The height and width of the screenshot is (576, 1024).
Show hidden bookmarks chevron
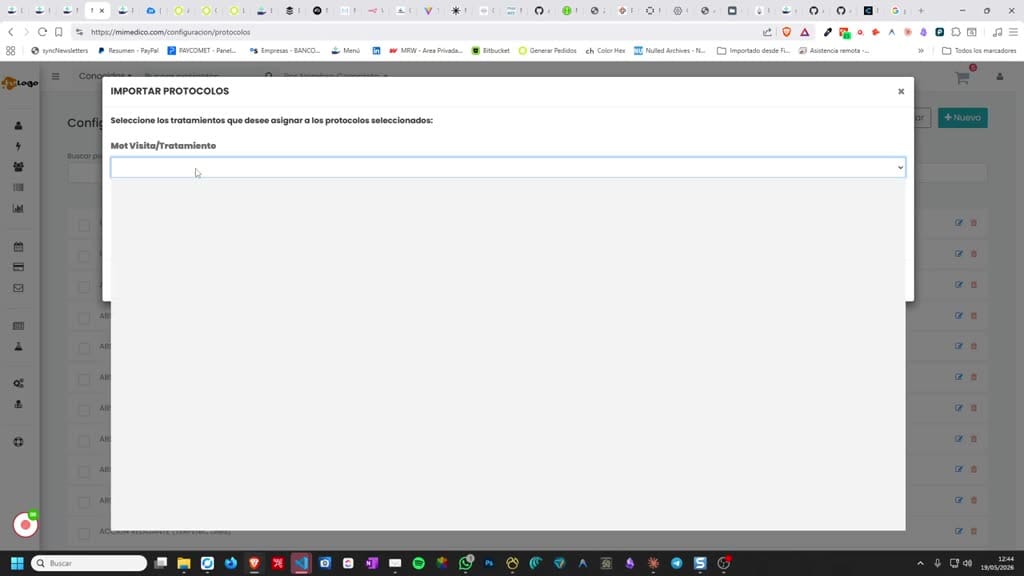[921, 50]
